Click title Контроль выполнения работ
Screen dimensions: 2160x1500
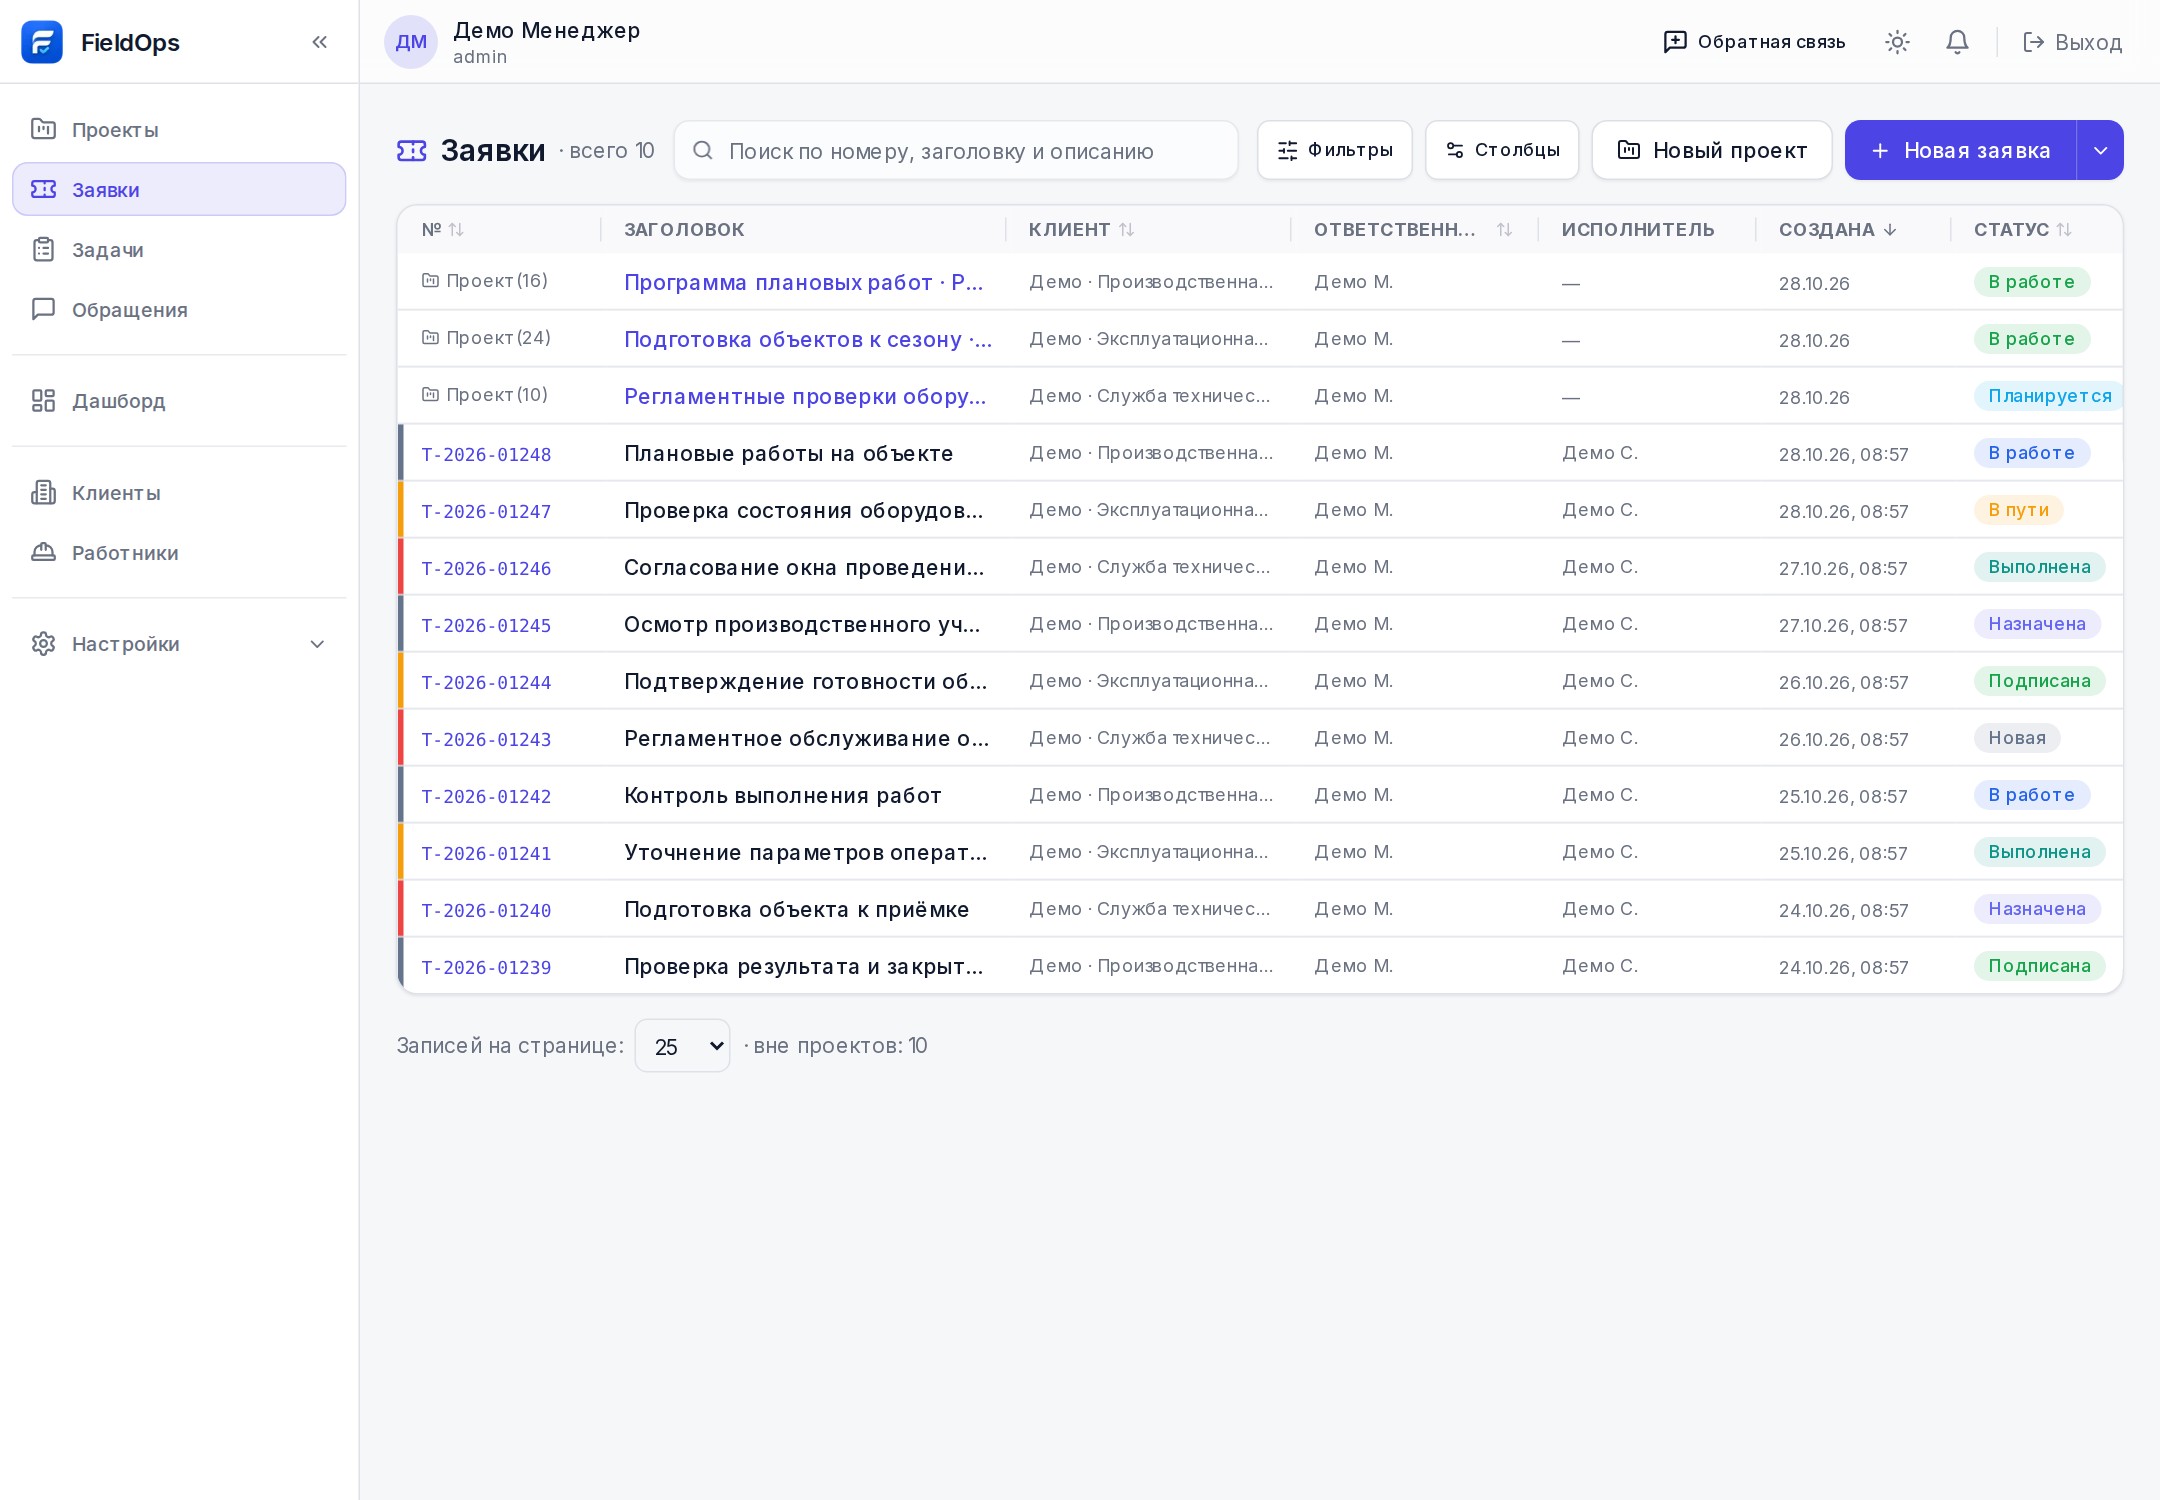coord(783,795)
